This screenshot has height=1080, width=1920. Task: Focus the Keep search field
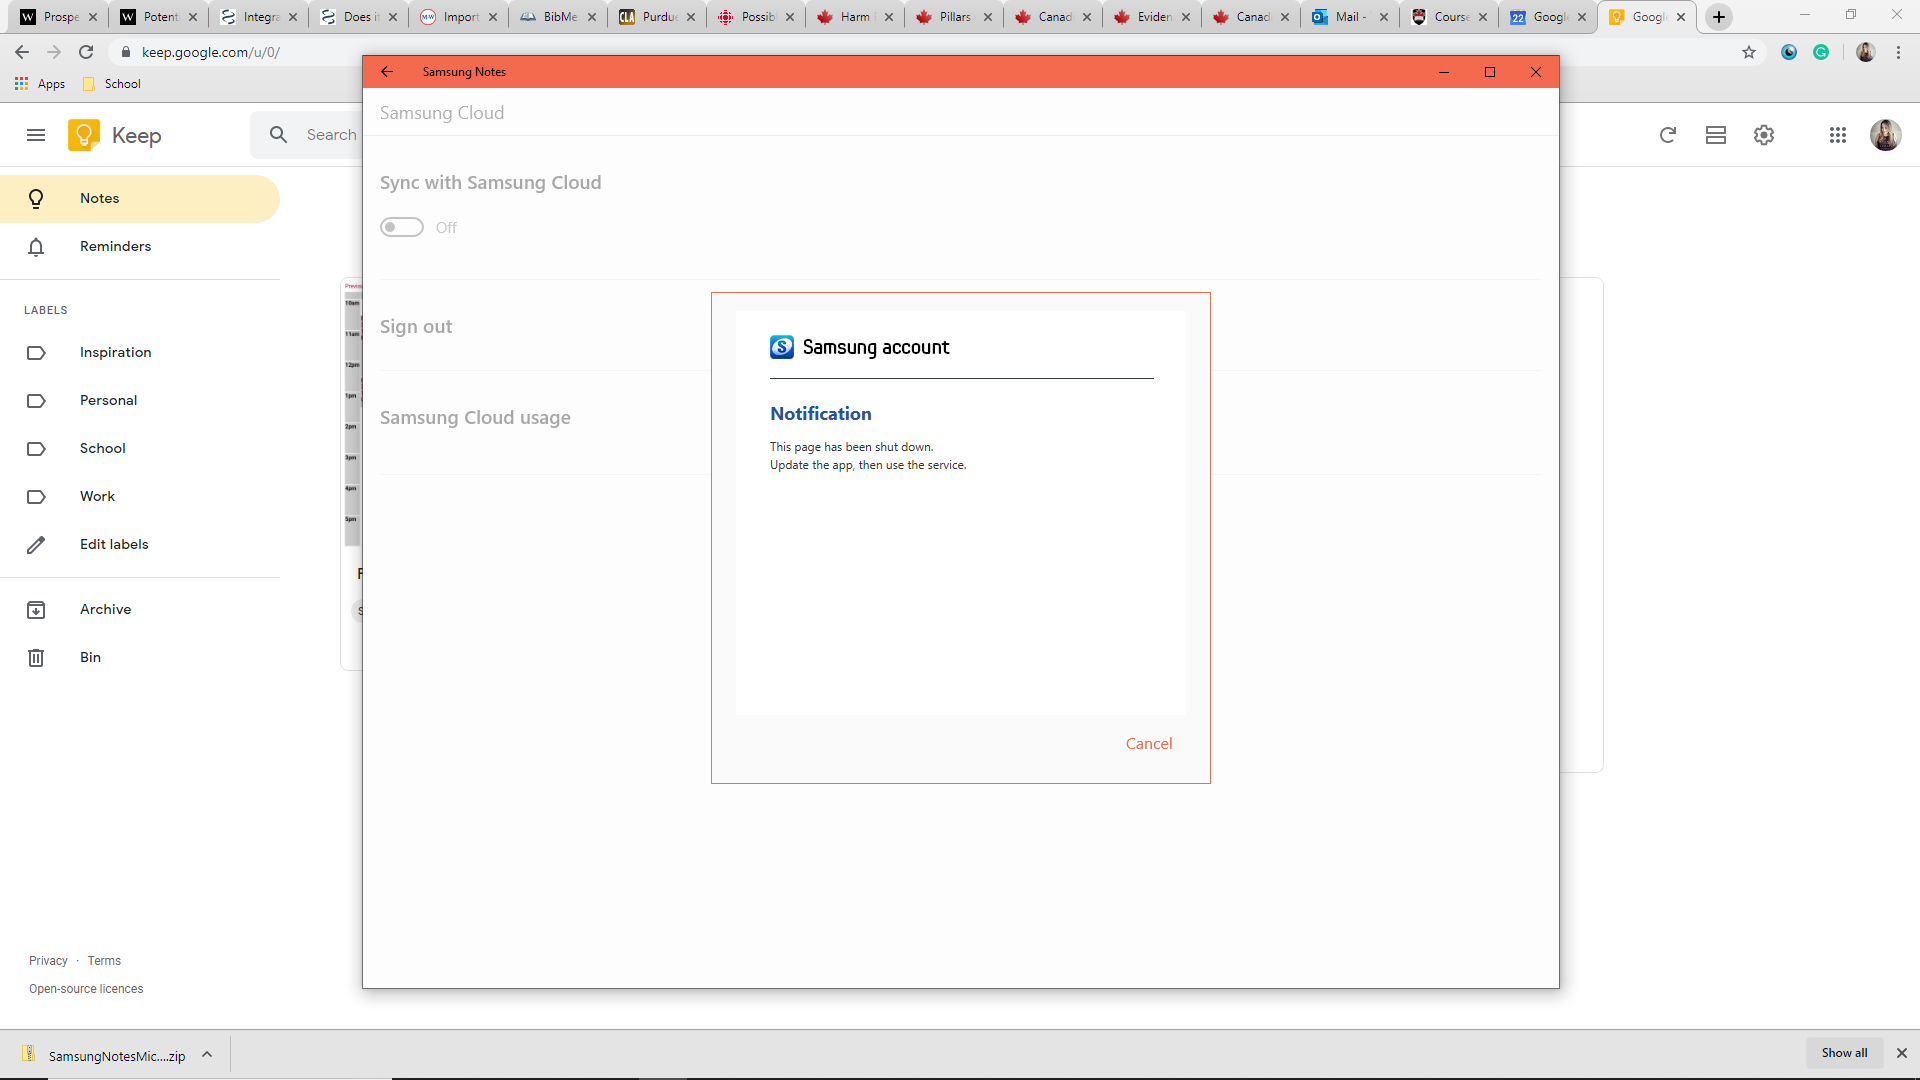click(332, 134)
